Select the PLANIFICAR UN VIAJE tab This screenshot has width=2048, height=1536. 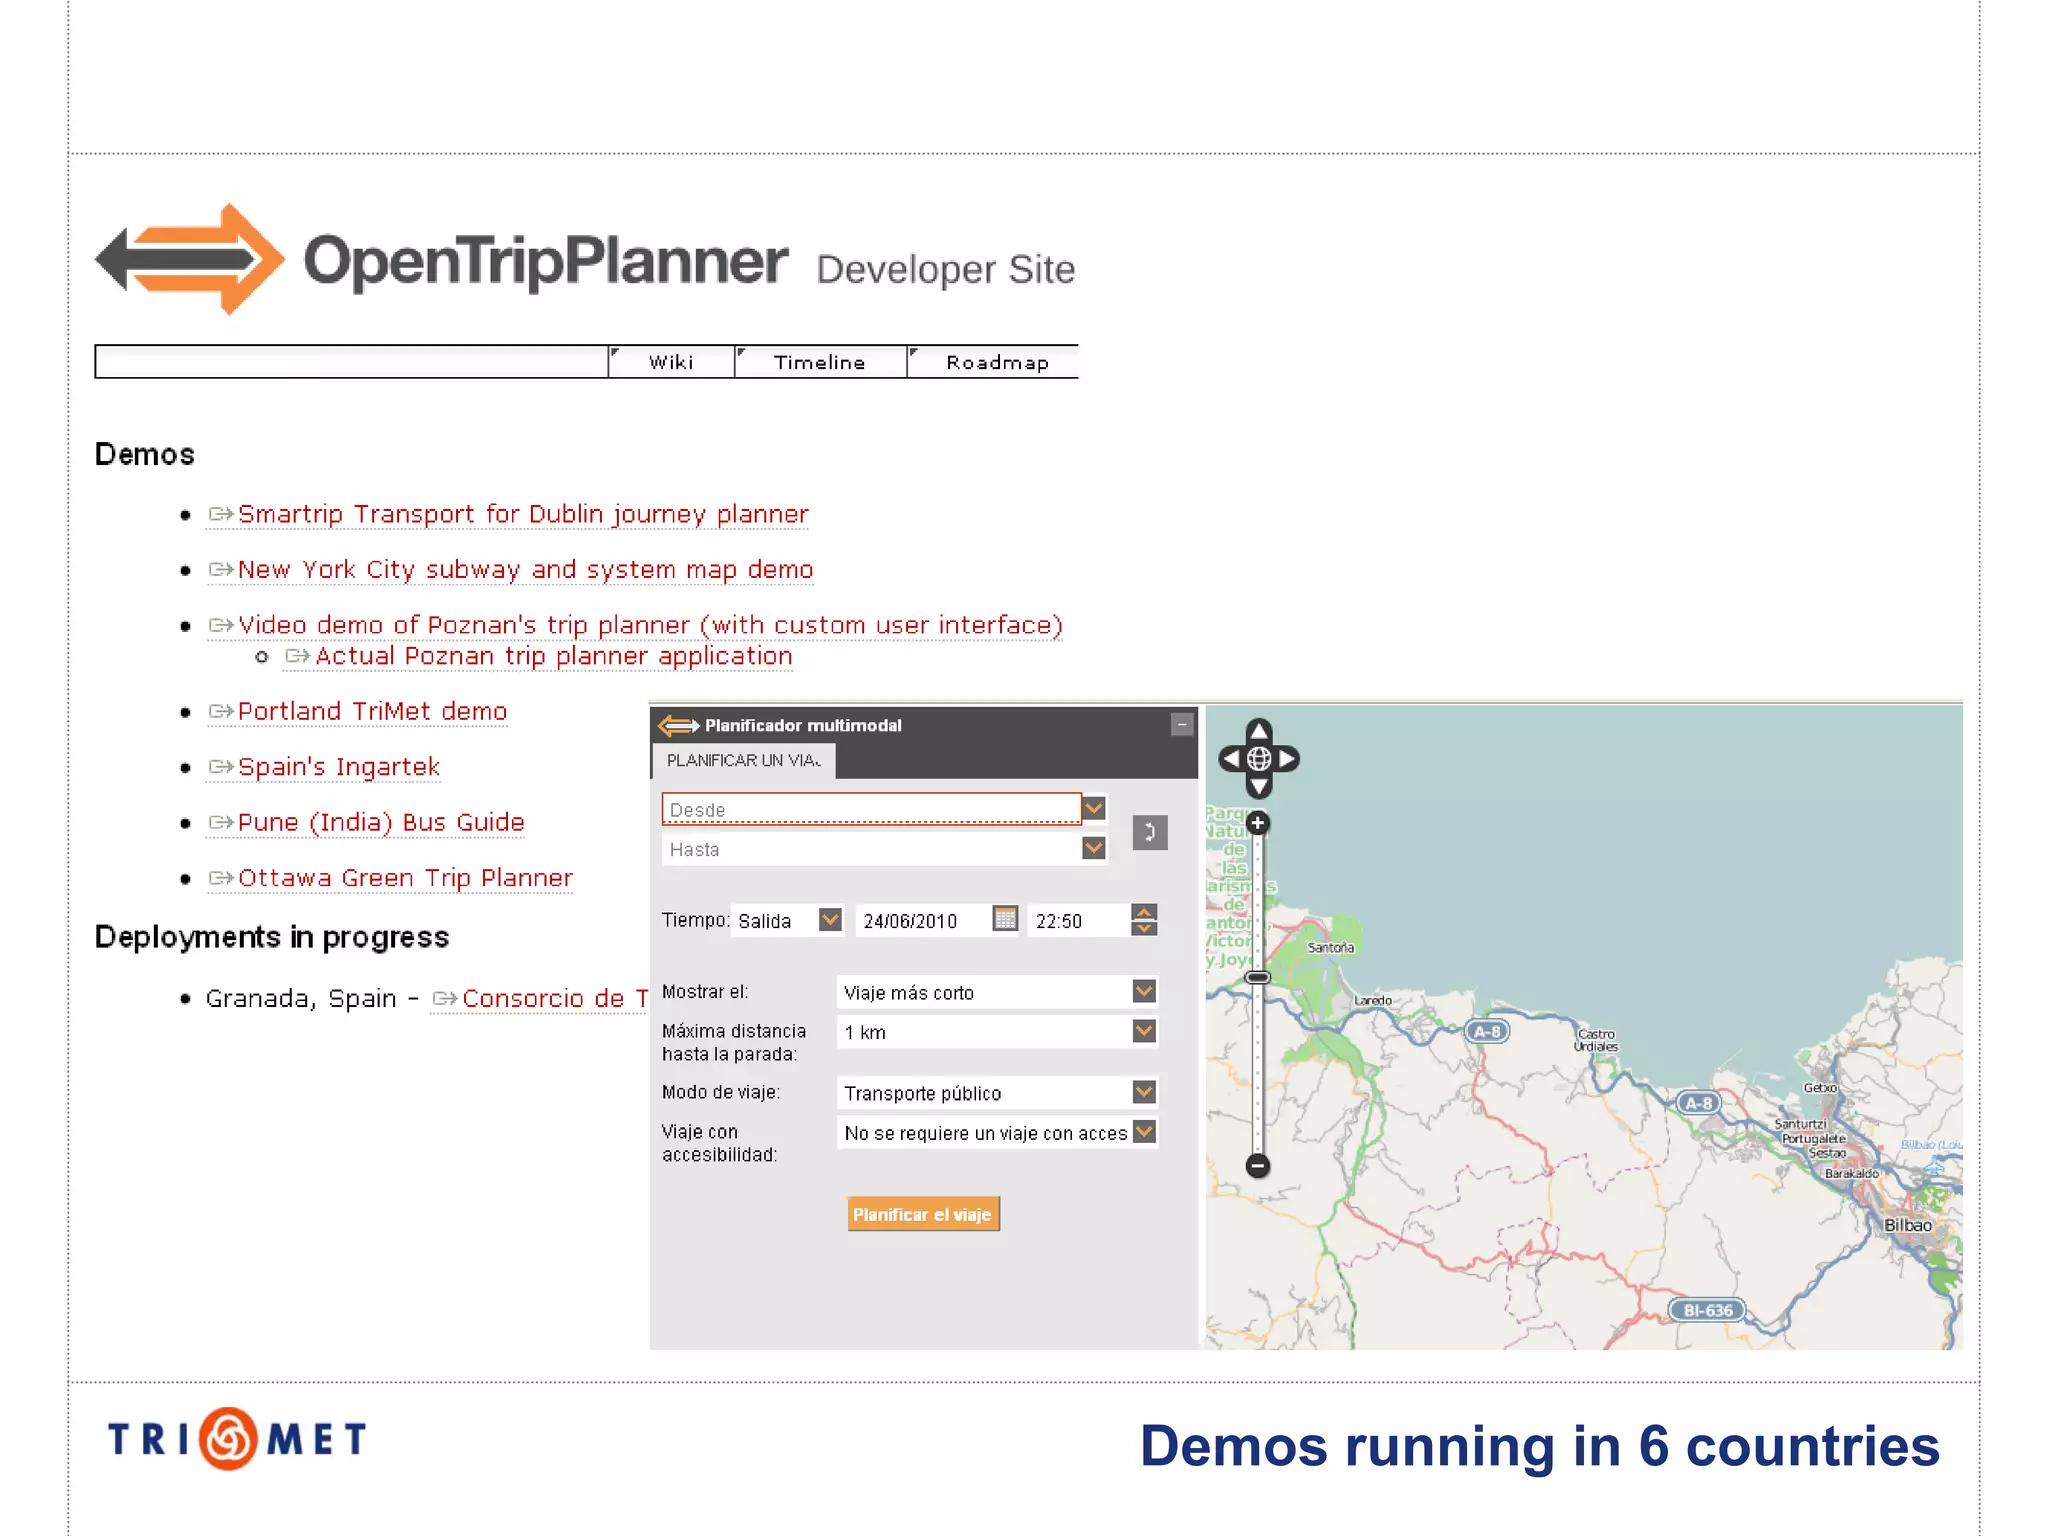pos(744,761)
